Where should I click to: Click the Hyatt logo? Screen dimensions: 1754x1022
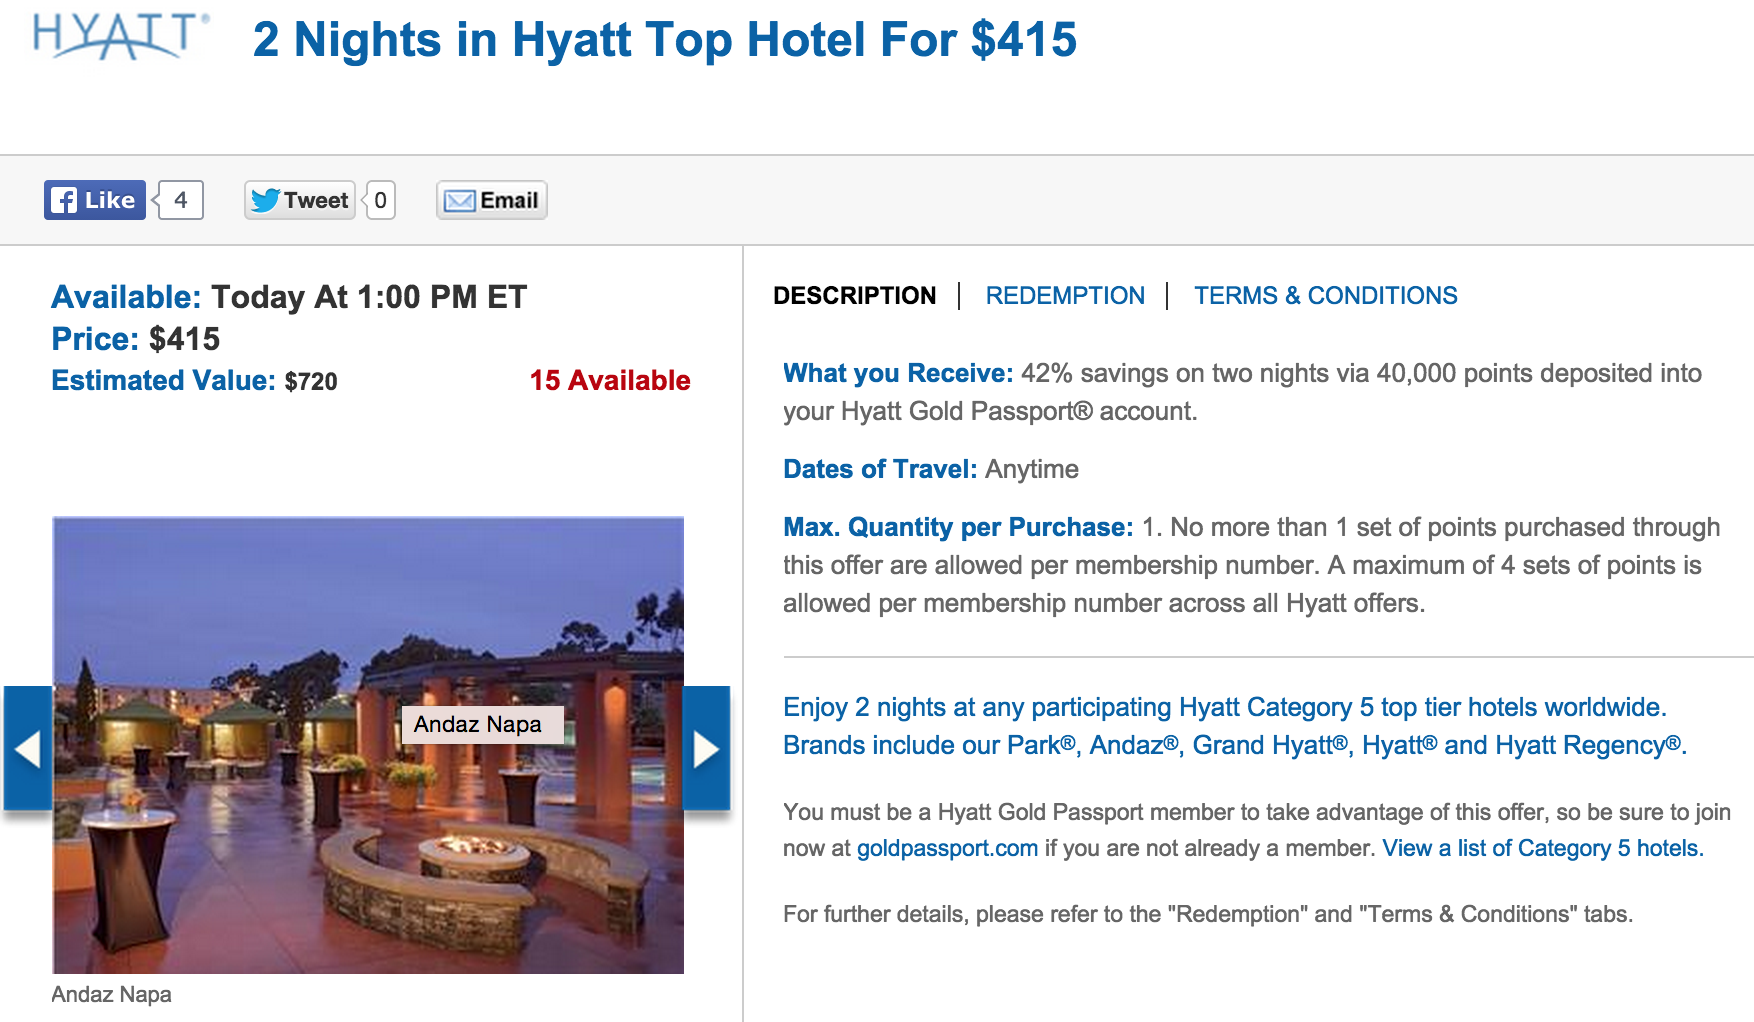coord(120,36)
